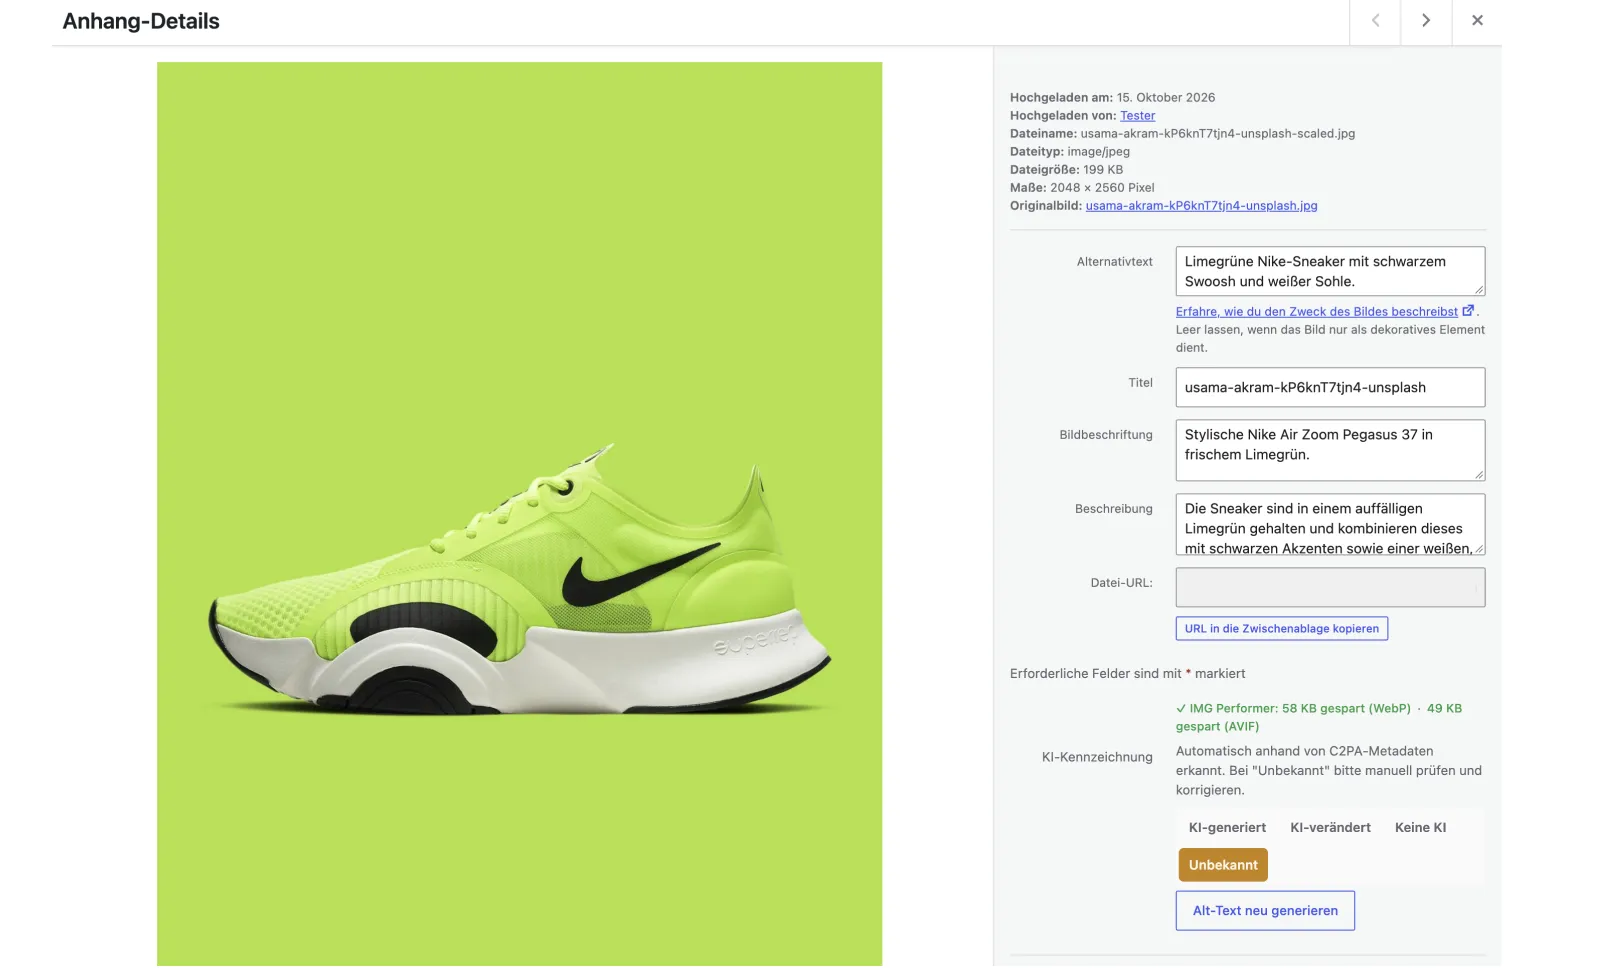This screenshot has height=968, width=1600.
Task: Click the file size '199 KB'
Action: point(1103,170)
